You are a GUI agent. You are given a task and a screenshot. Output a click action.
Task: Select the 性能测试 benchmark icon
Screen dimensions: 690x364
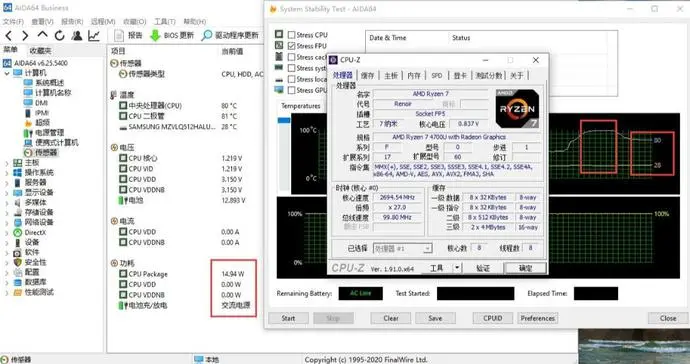coord(18,292)
